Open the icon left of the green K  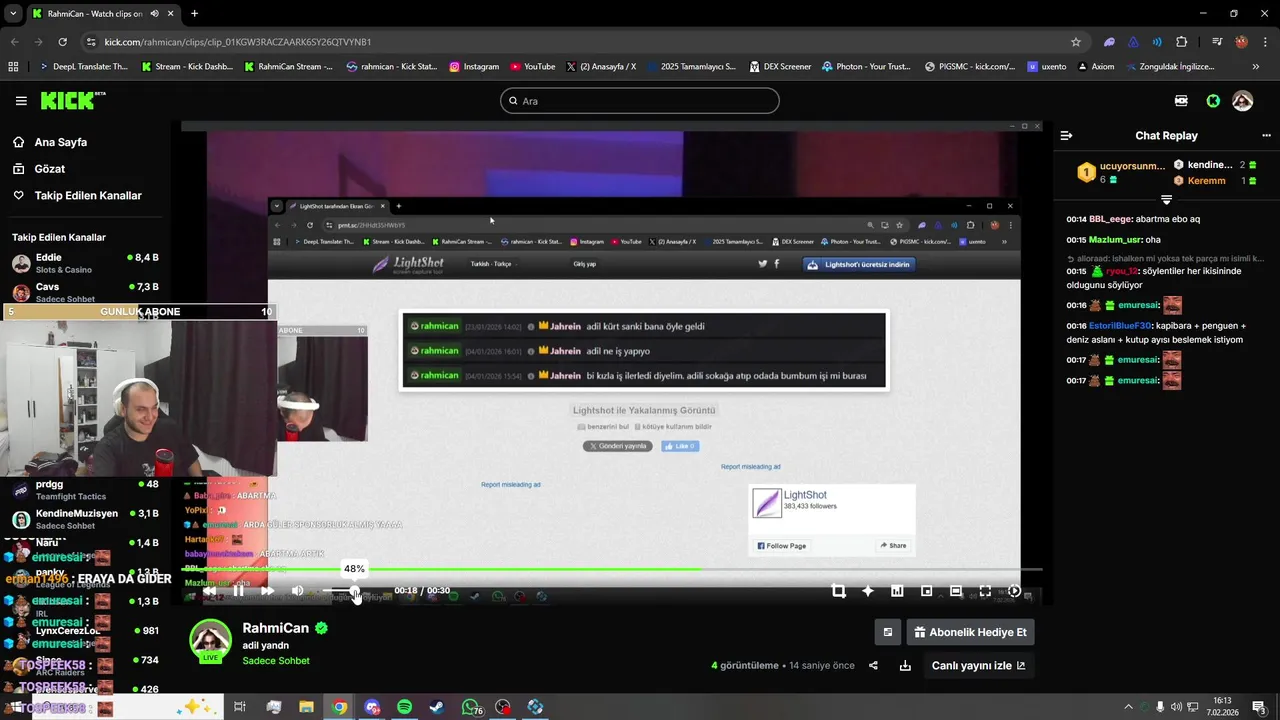(x=1182, y=101)
